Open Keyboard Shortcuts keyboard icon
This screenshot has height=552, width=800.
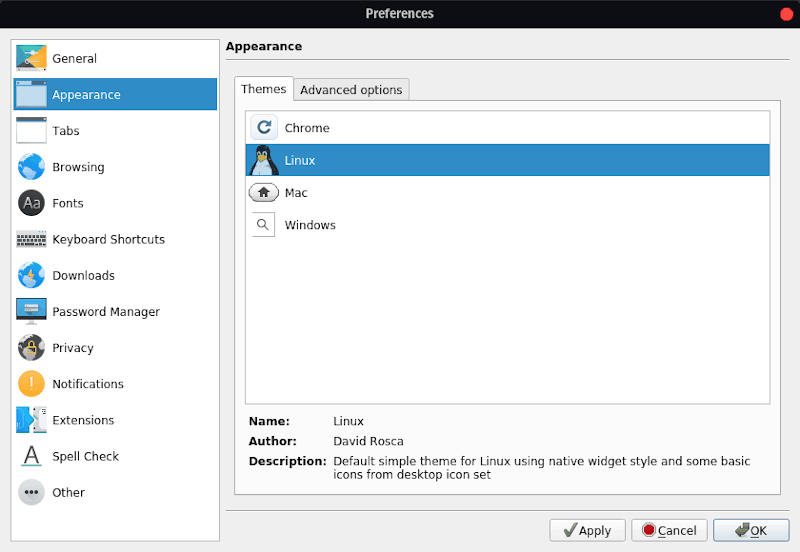pos(32,239)
